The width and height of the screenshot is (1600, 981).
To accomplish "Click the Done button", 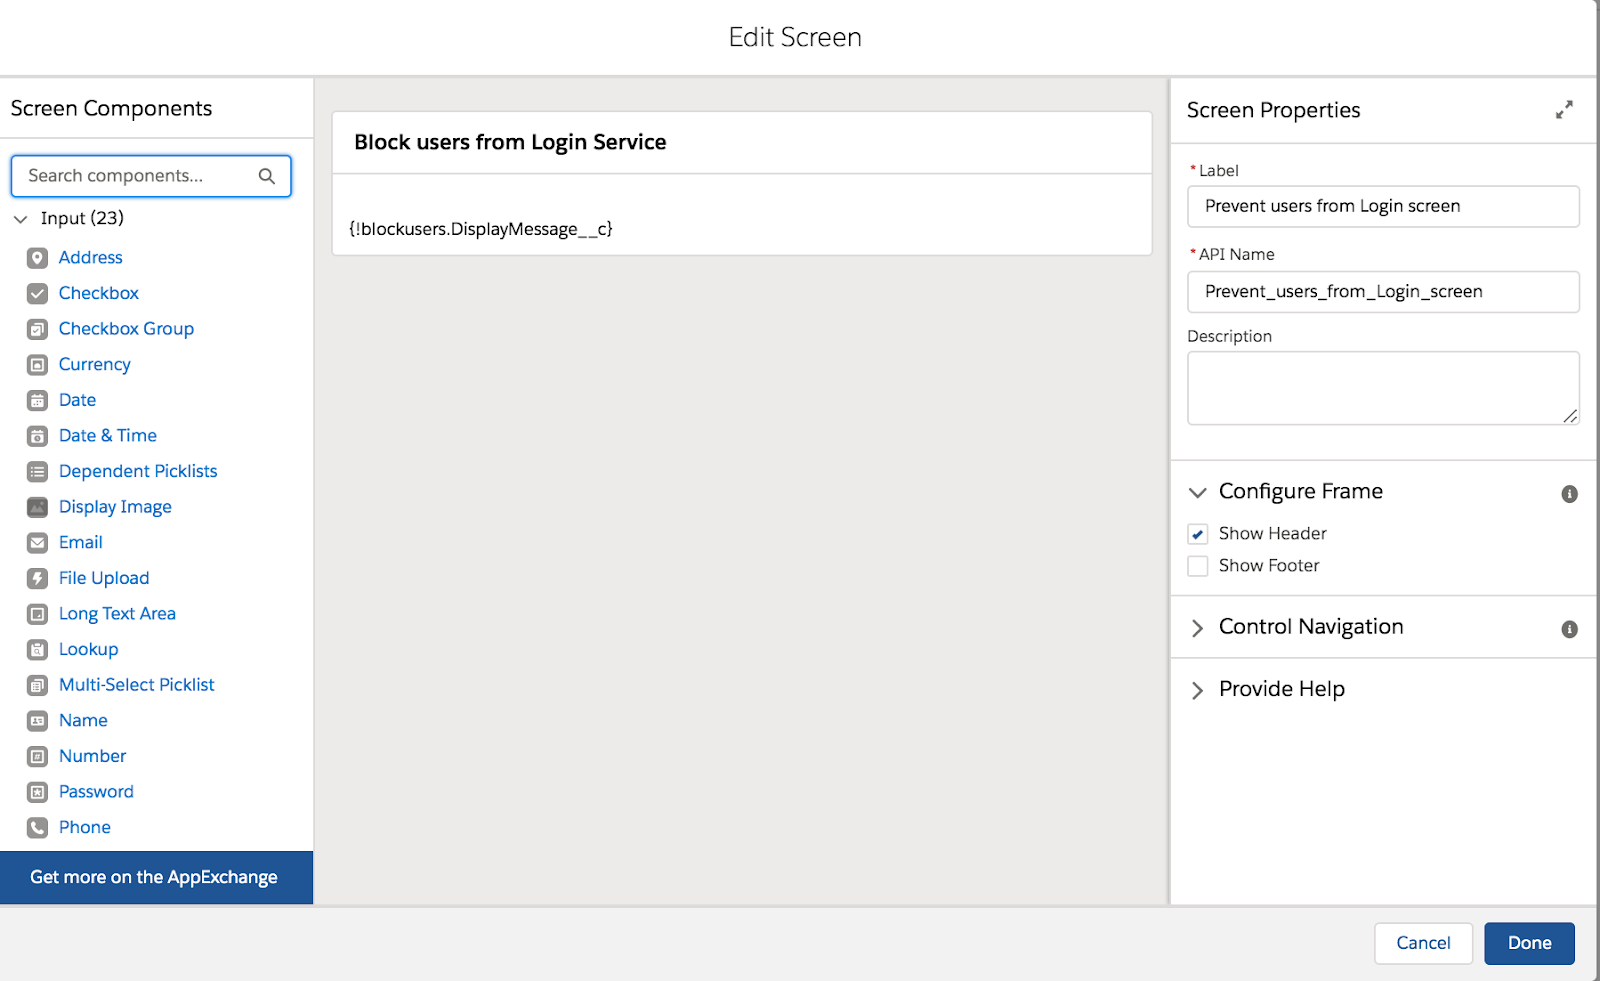I will click(x=1529, y=943).
